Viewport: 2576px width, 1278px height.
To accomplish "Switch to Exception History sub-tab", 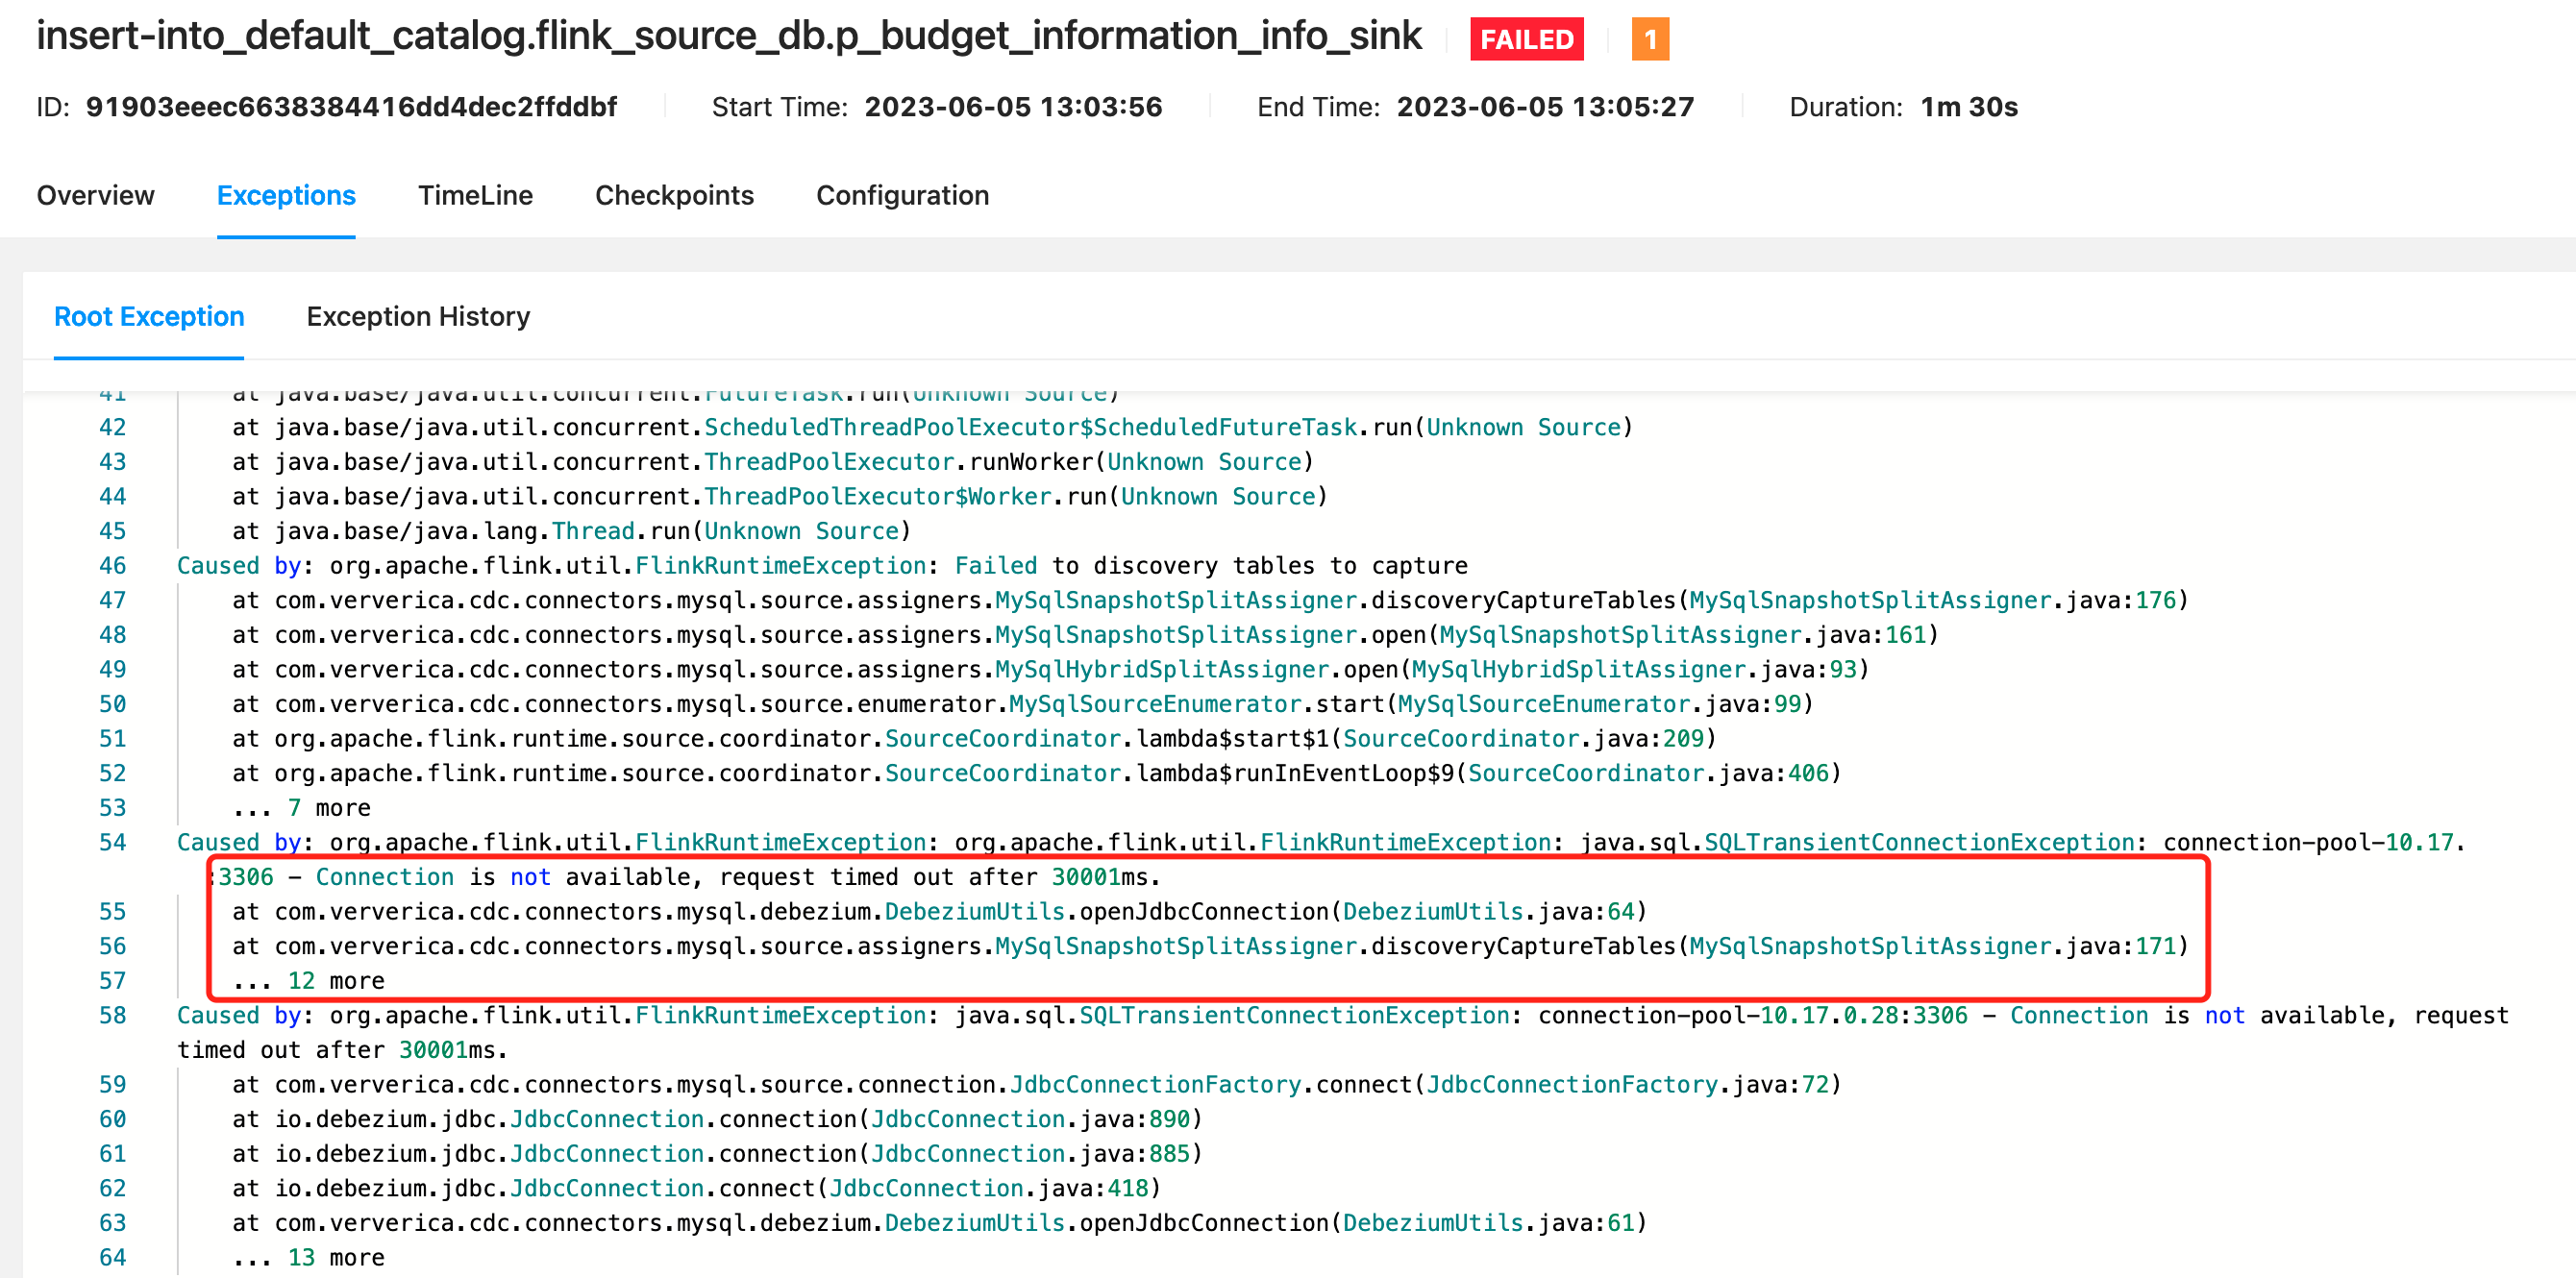I will point(418,316).
